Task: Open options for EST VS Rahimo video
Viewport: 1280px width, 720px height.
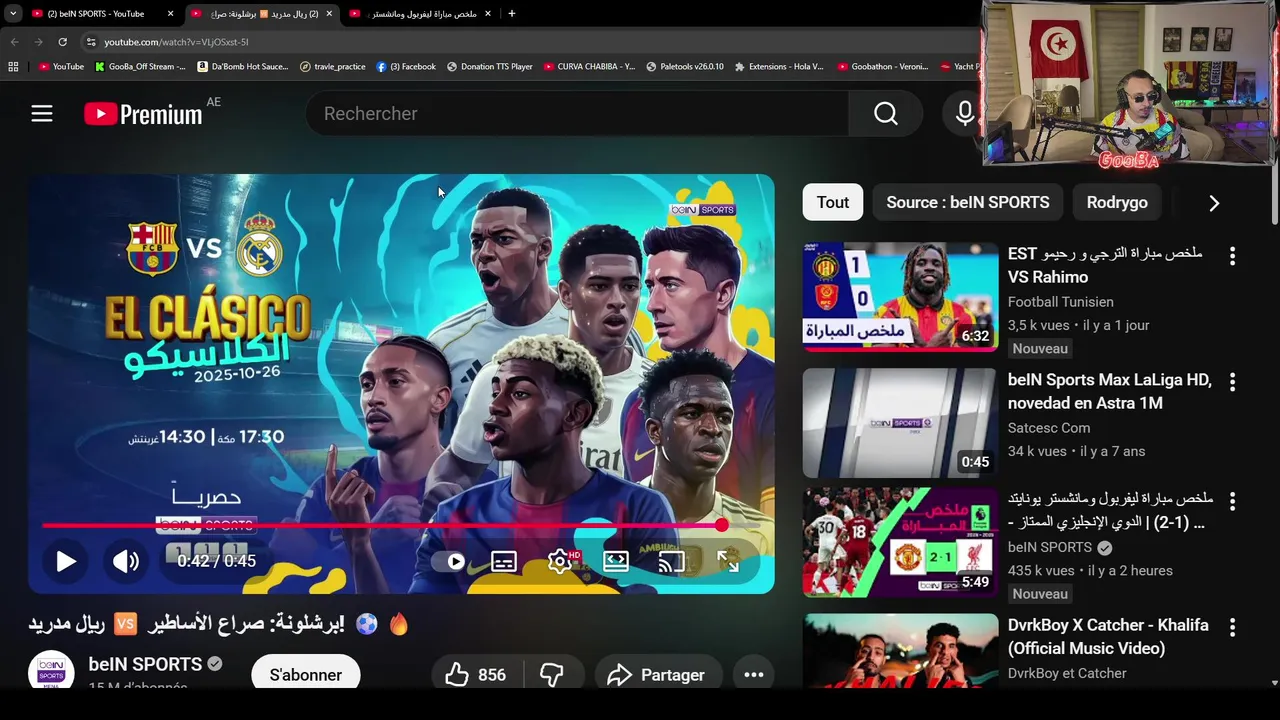Action: (x=1232, y=256)
